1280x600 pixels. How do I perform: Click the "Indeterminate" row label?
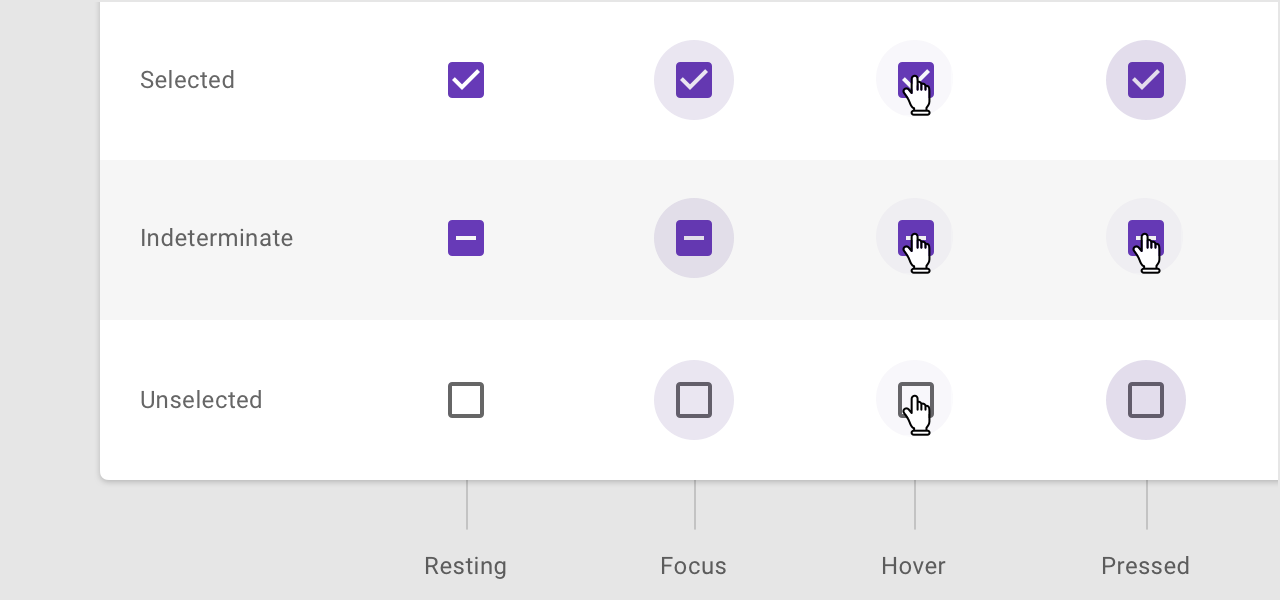pos(216,238)
